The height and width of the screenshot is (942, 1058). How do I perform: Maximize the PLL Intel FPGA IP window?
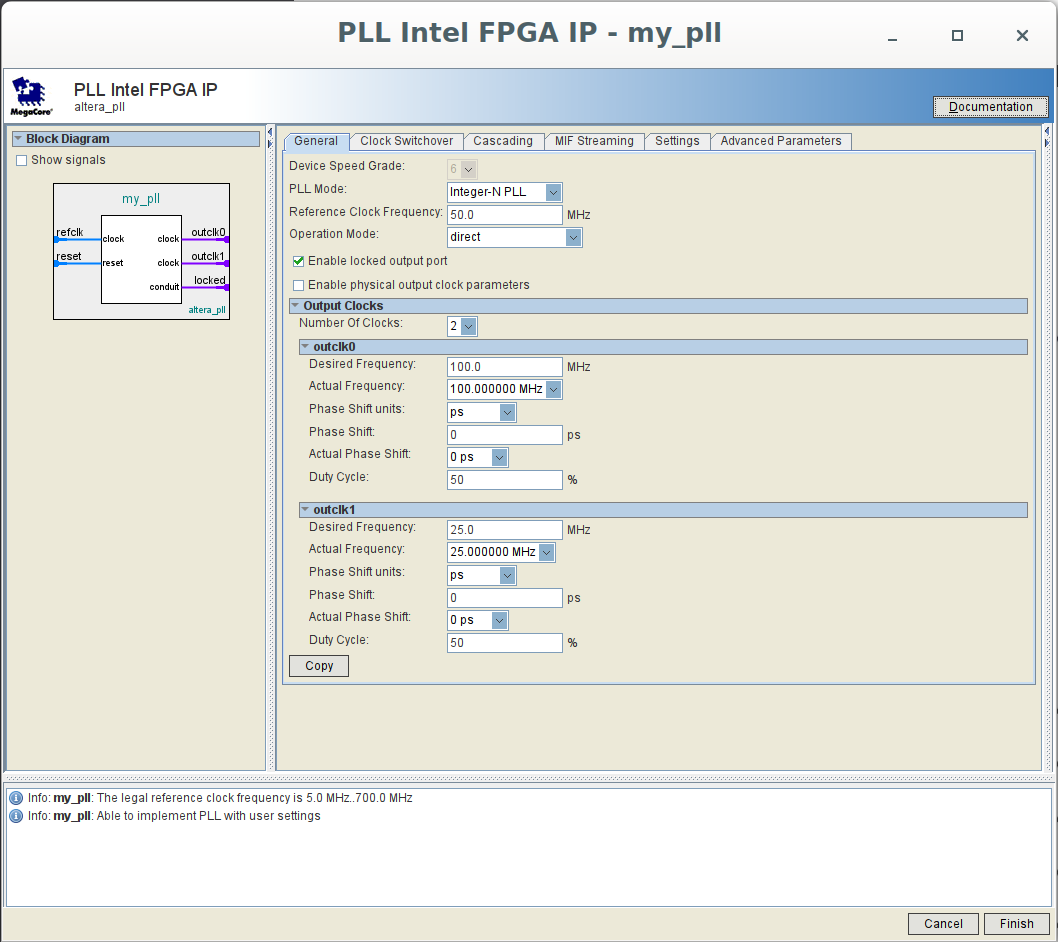point(957,36)
